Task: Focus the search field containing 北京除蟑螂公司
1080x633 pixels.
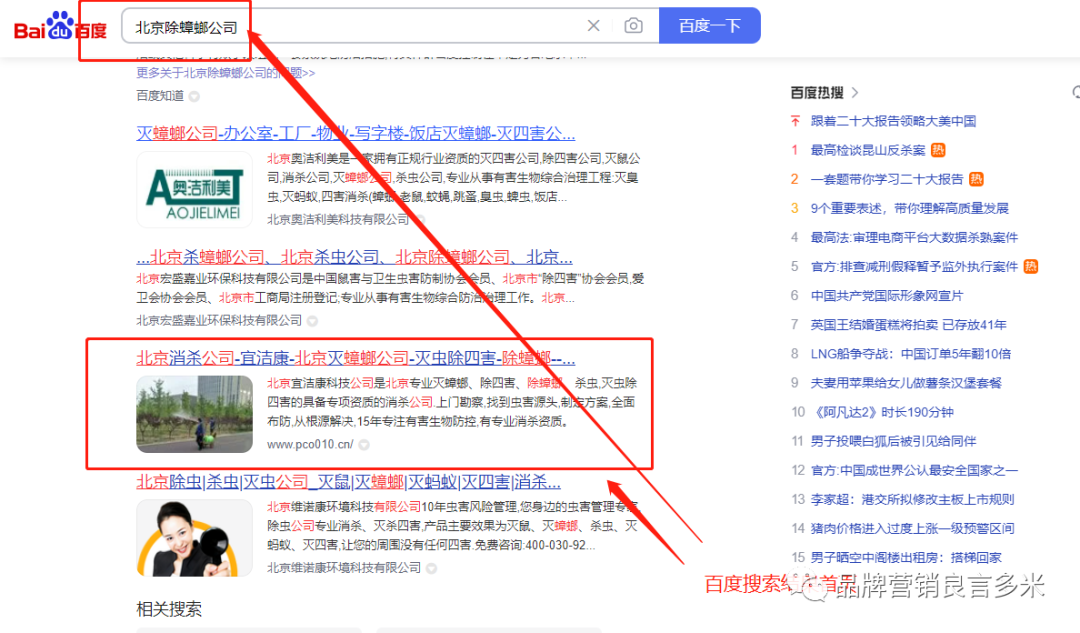Action: pyautogui.click(x=390, y=26)
